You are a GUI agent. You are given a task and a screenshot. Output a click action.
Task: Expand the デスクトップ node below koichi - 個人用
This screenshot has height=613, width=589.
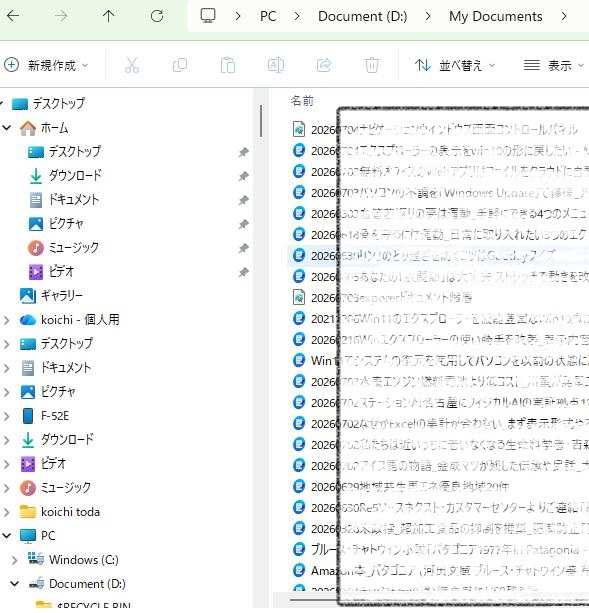click(7, 344)
